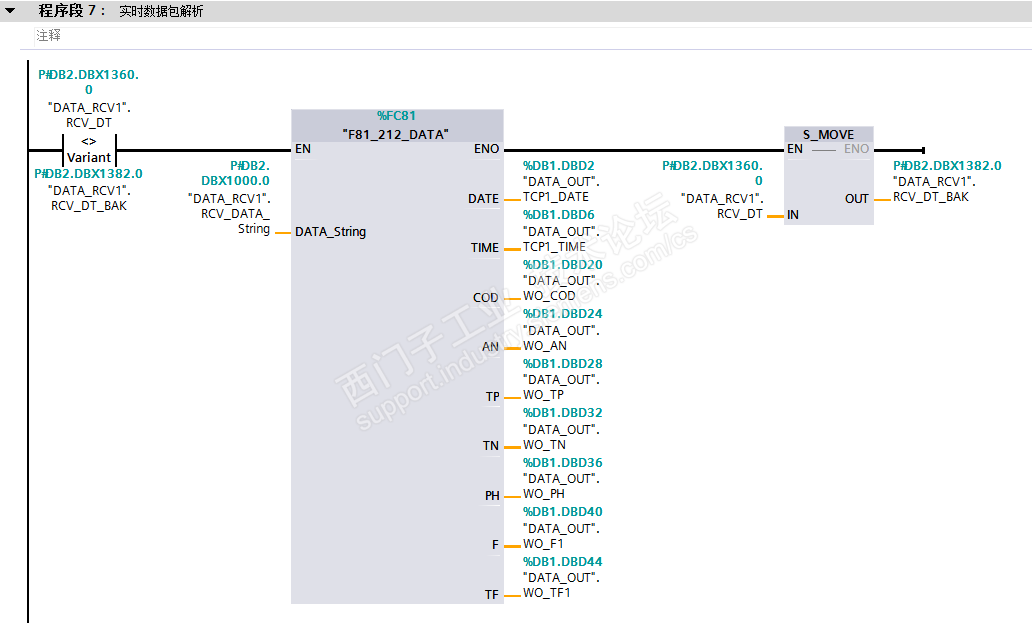Click RCV_DT_BAK operand below Variant contact
Screen dimensions: 1032x623
coord(89,206)
